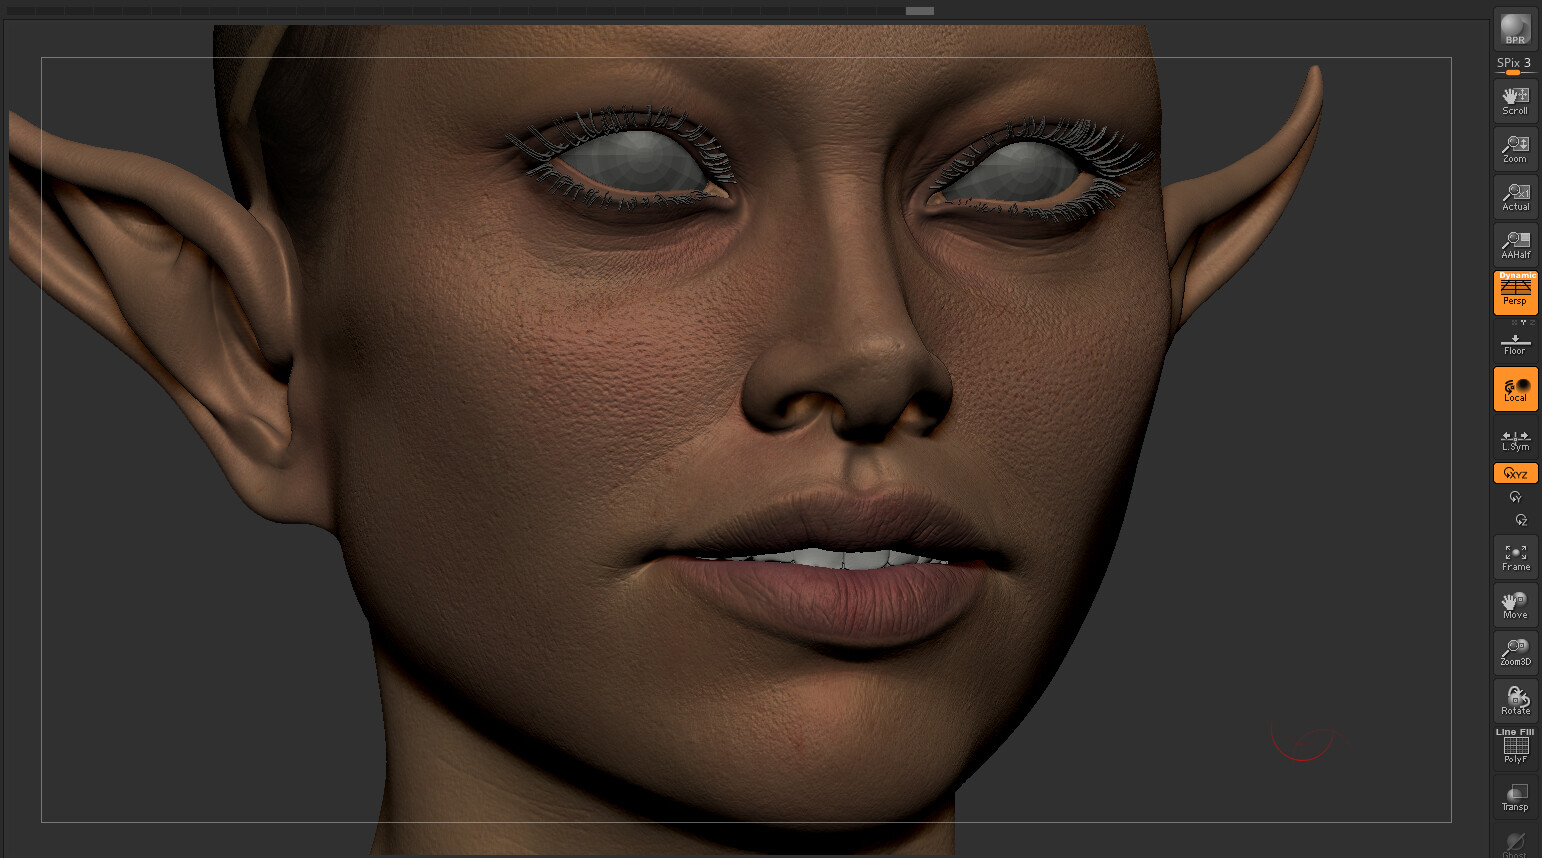Click the Ghost transparency icon
1542x858 pixels.
point(1515,842)
